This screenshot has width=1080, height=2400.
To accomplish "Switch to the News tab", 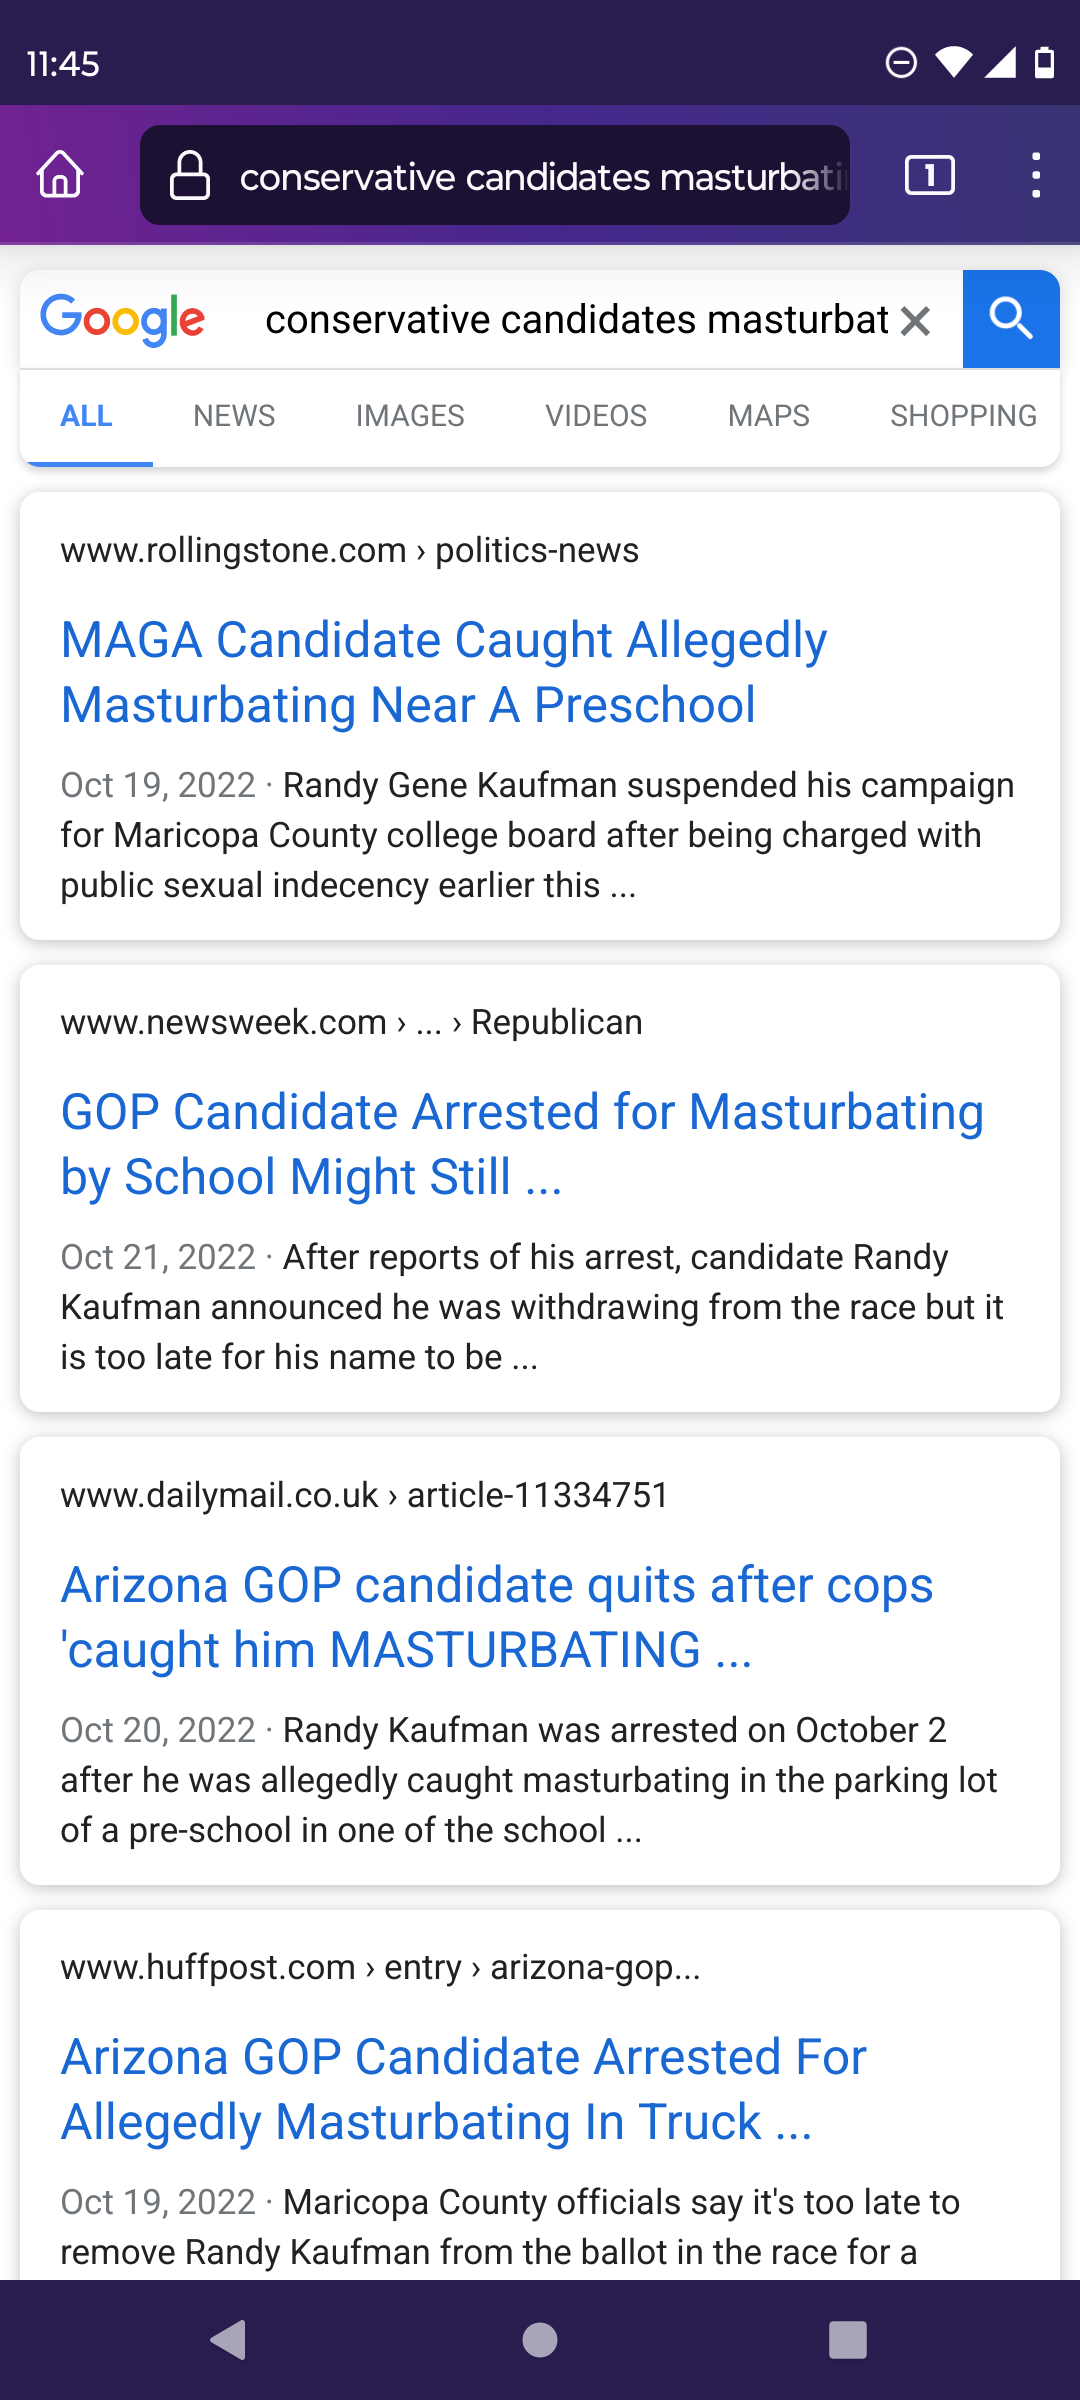I will [x=234, y=416].
